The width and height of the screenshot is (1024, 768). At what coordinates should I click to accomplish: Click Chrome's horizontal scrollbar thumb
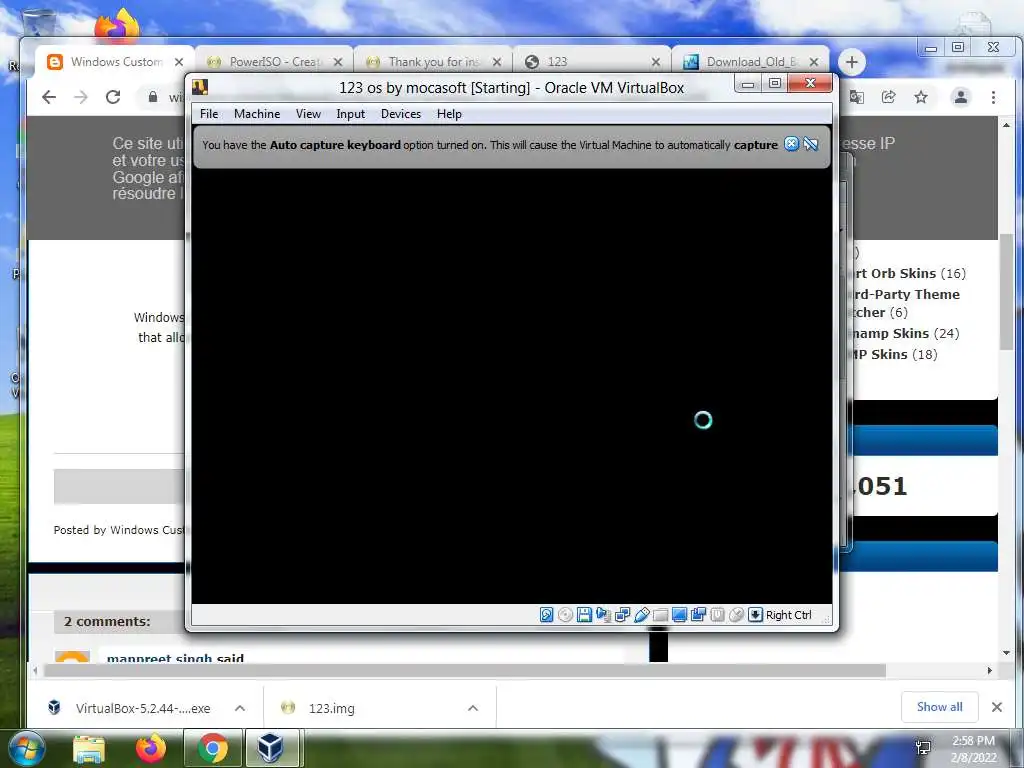[x=464, y=671]
